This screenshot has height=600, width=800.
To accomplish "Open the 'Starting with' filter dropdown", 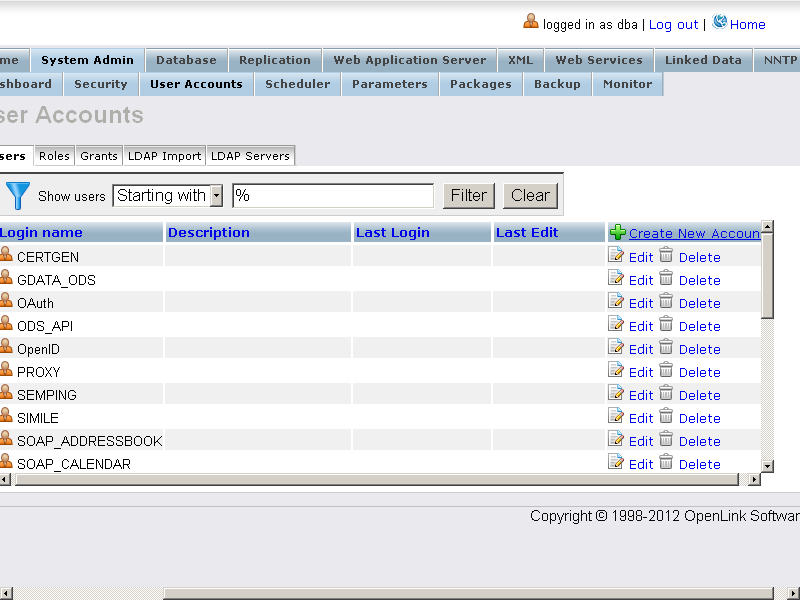I will [216, 196].
